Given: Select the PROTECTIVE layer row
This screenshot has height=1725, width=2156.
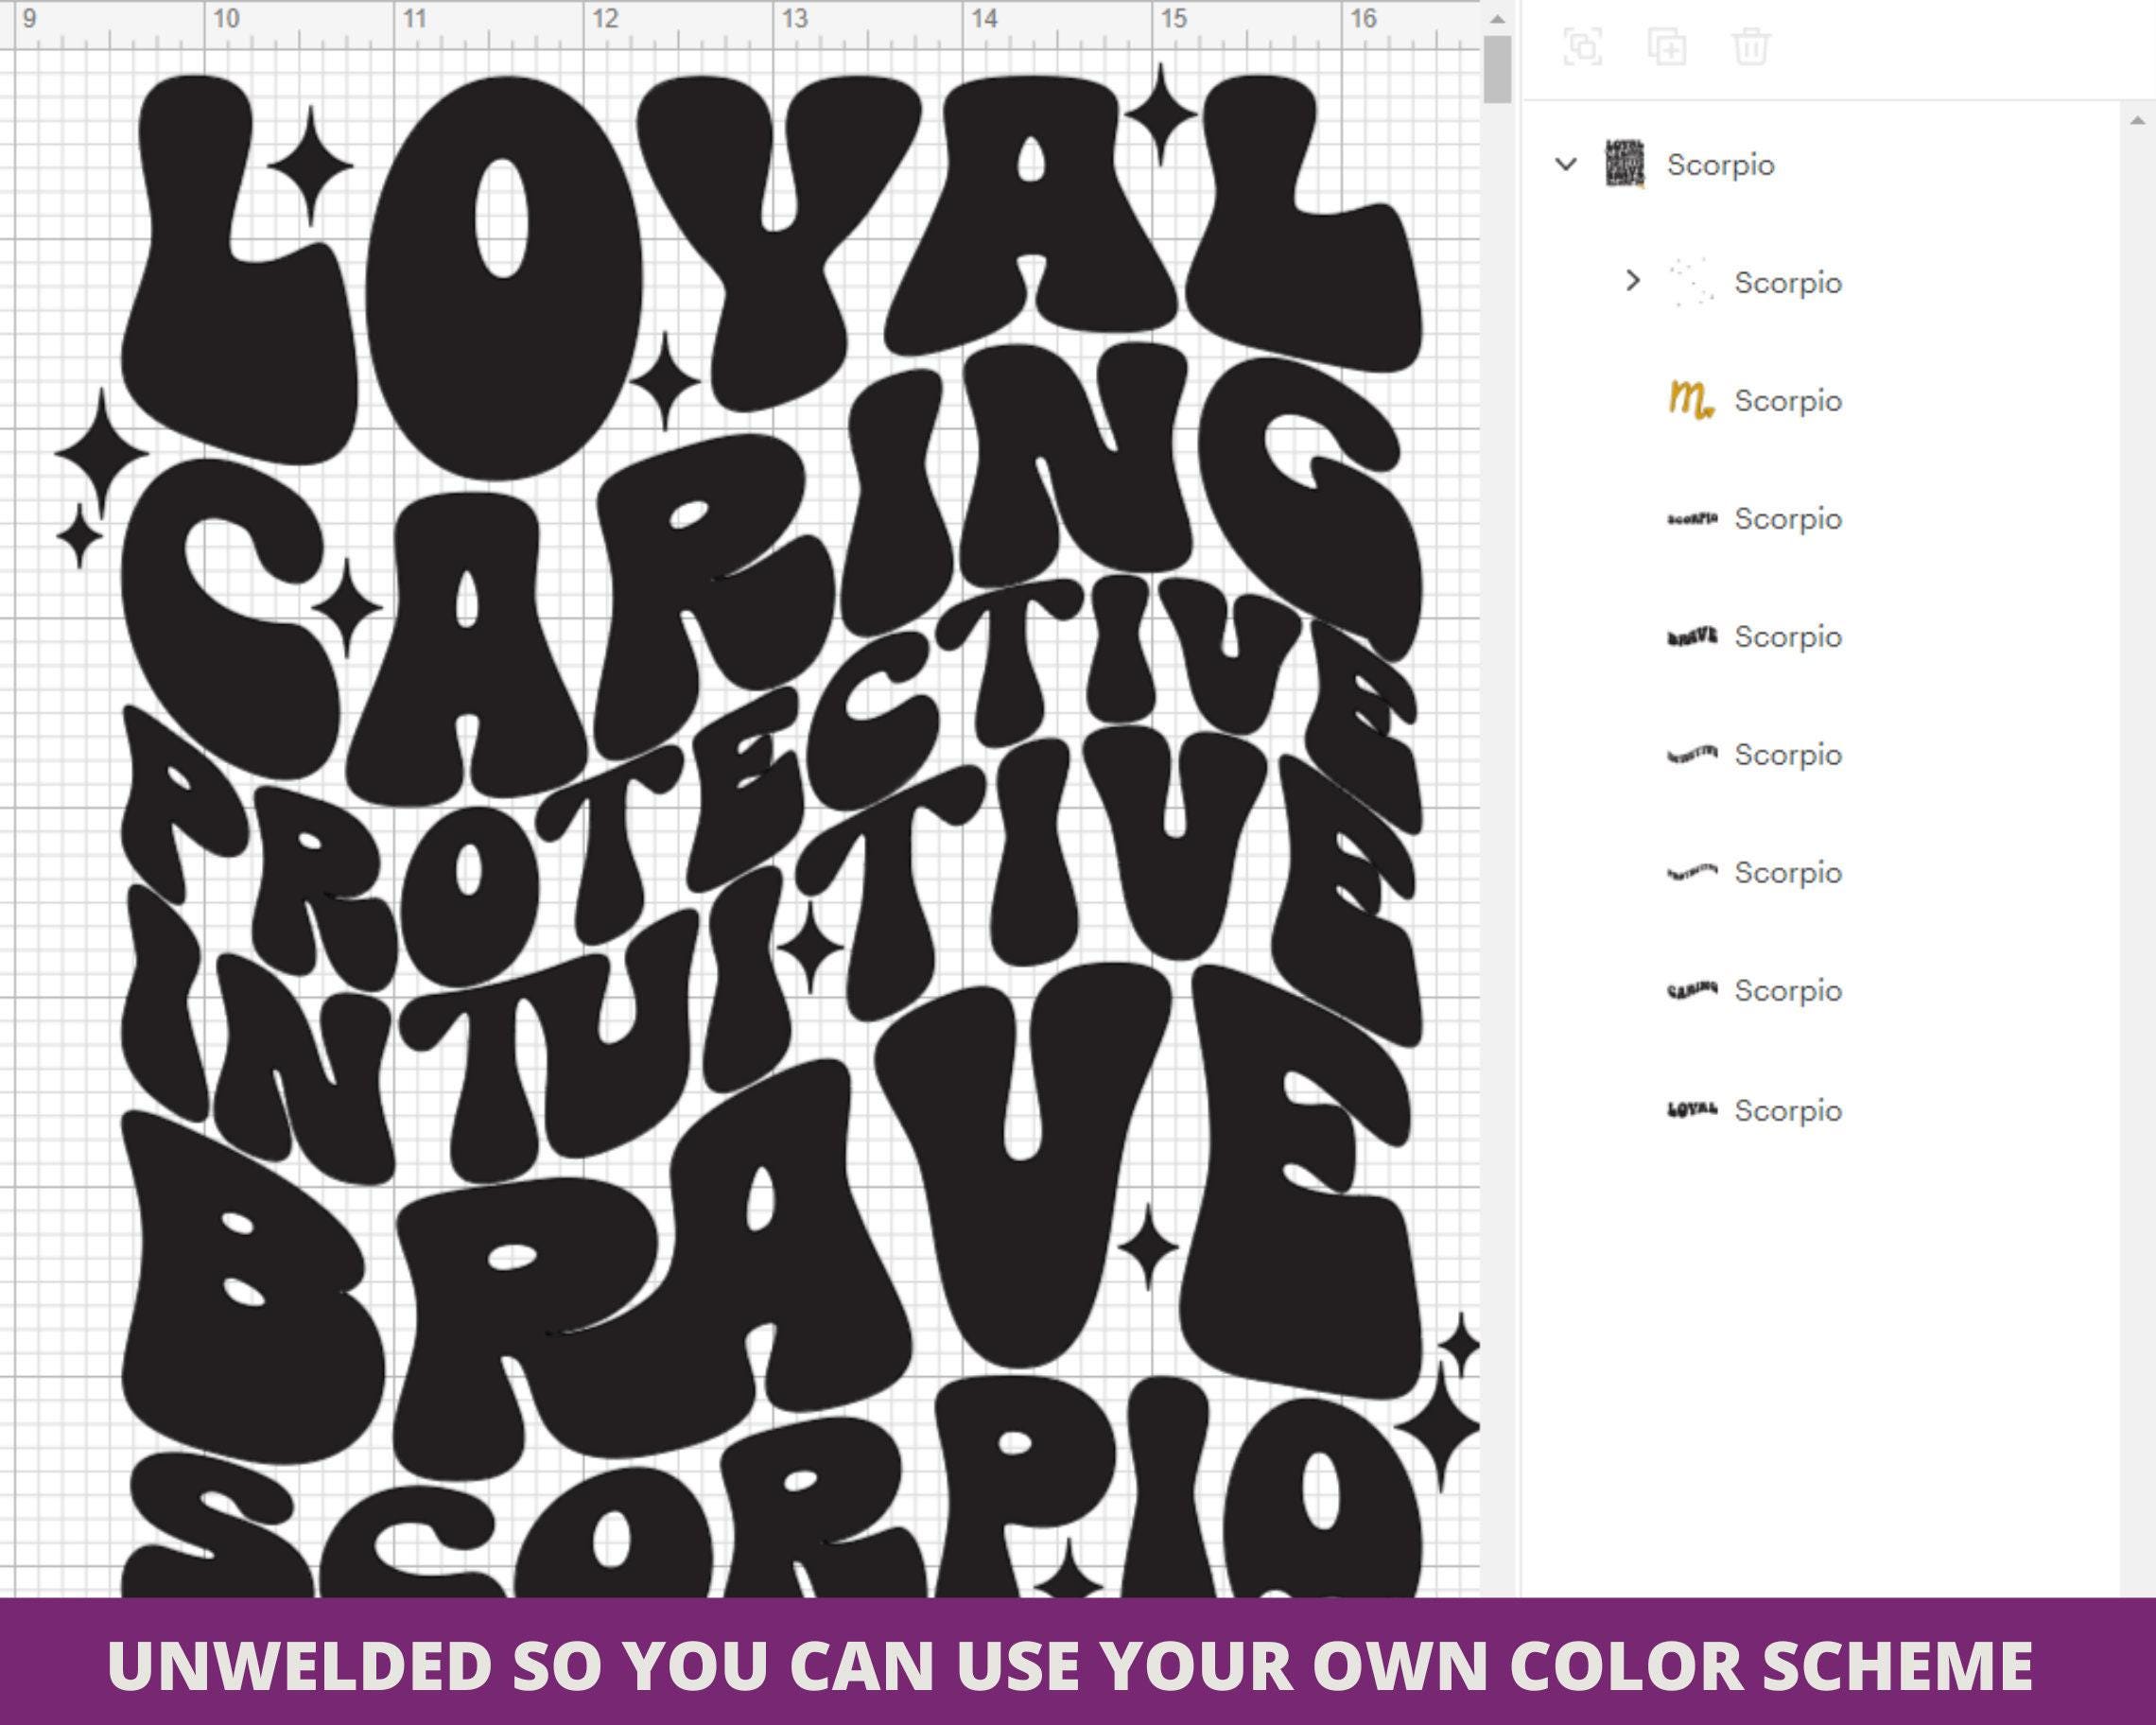Looking at the screenshot, I should point(1755,872).
